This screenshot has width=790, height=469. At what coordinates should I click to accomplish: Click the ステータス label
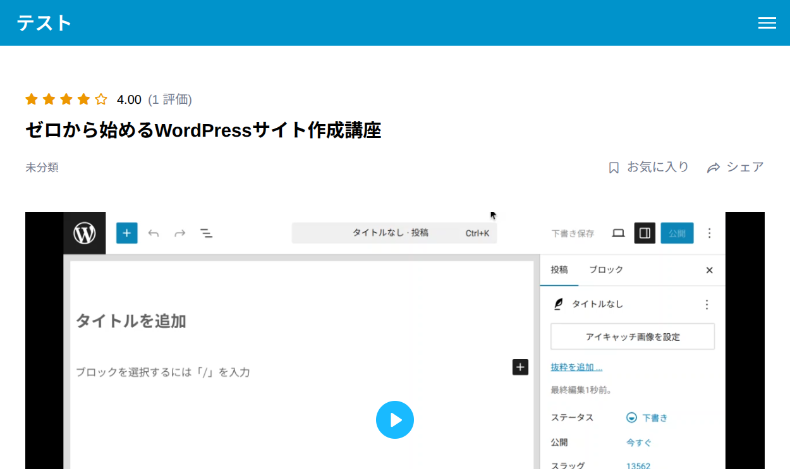[x=572, y=418]
